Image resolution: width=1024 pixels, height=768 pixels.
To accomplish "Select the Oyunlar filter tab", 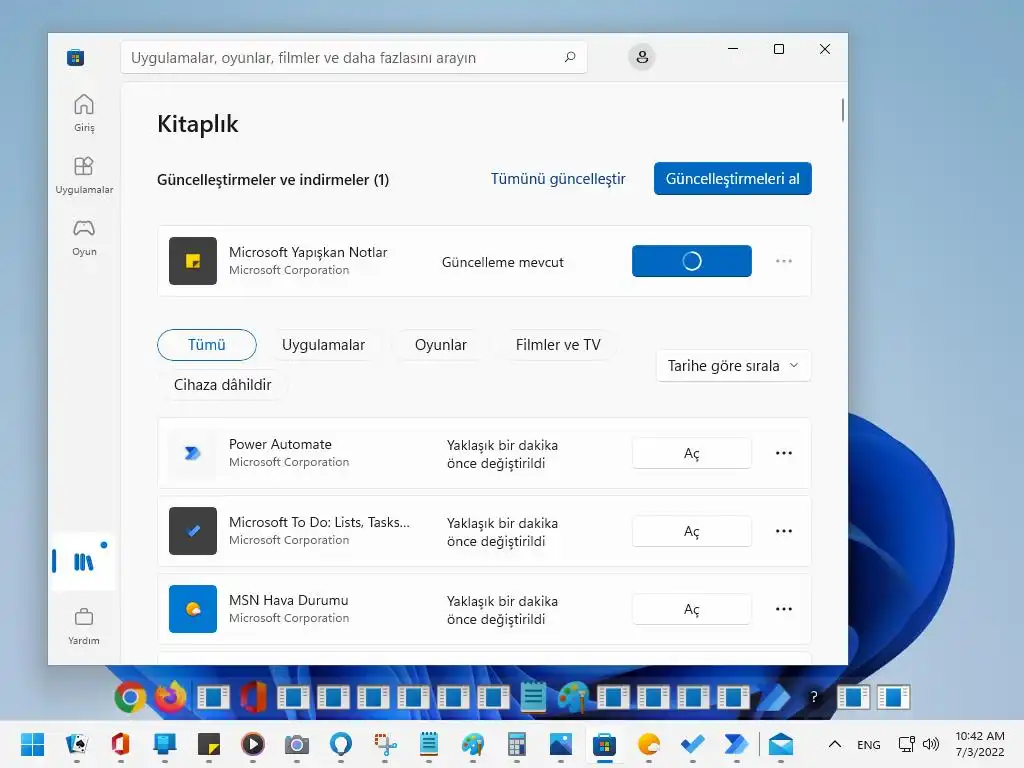I will tap(441, 345).
